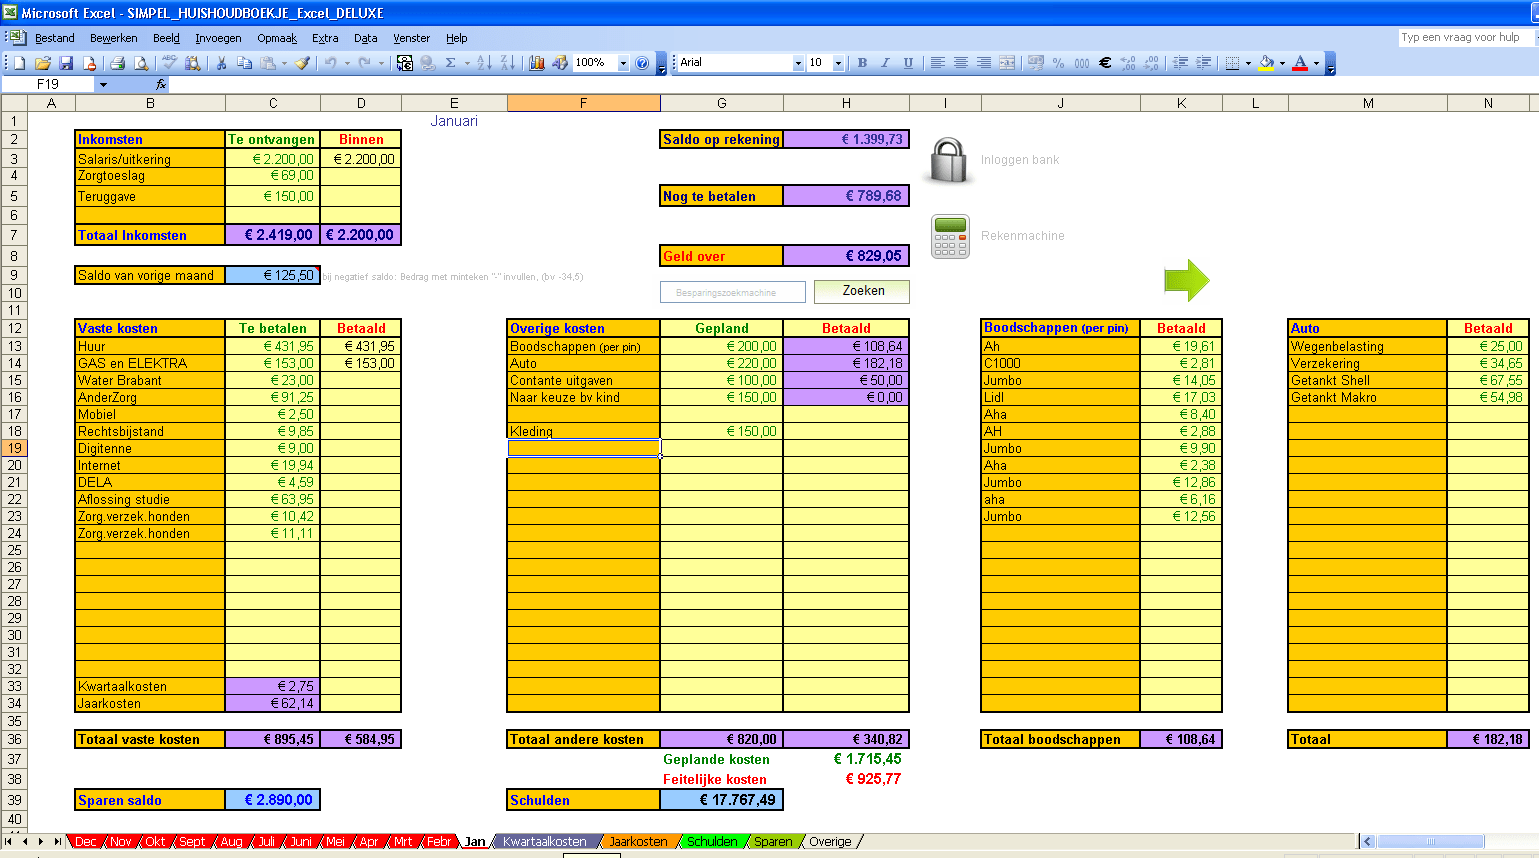The height and width of the screenshot is (858, 1539).
Task: Click the Euro currency style icon
Action: (x=1105, y=63)
